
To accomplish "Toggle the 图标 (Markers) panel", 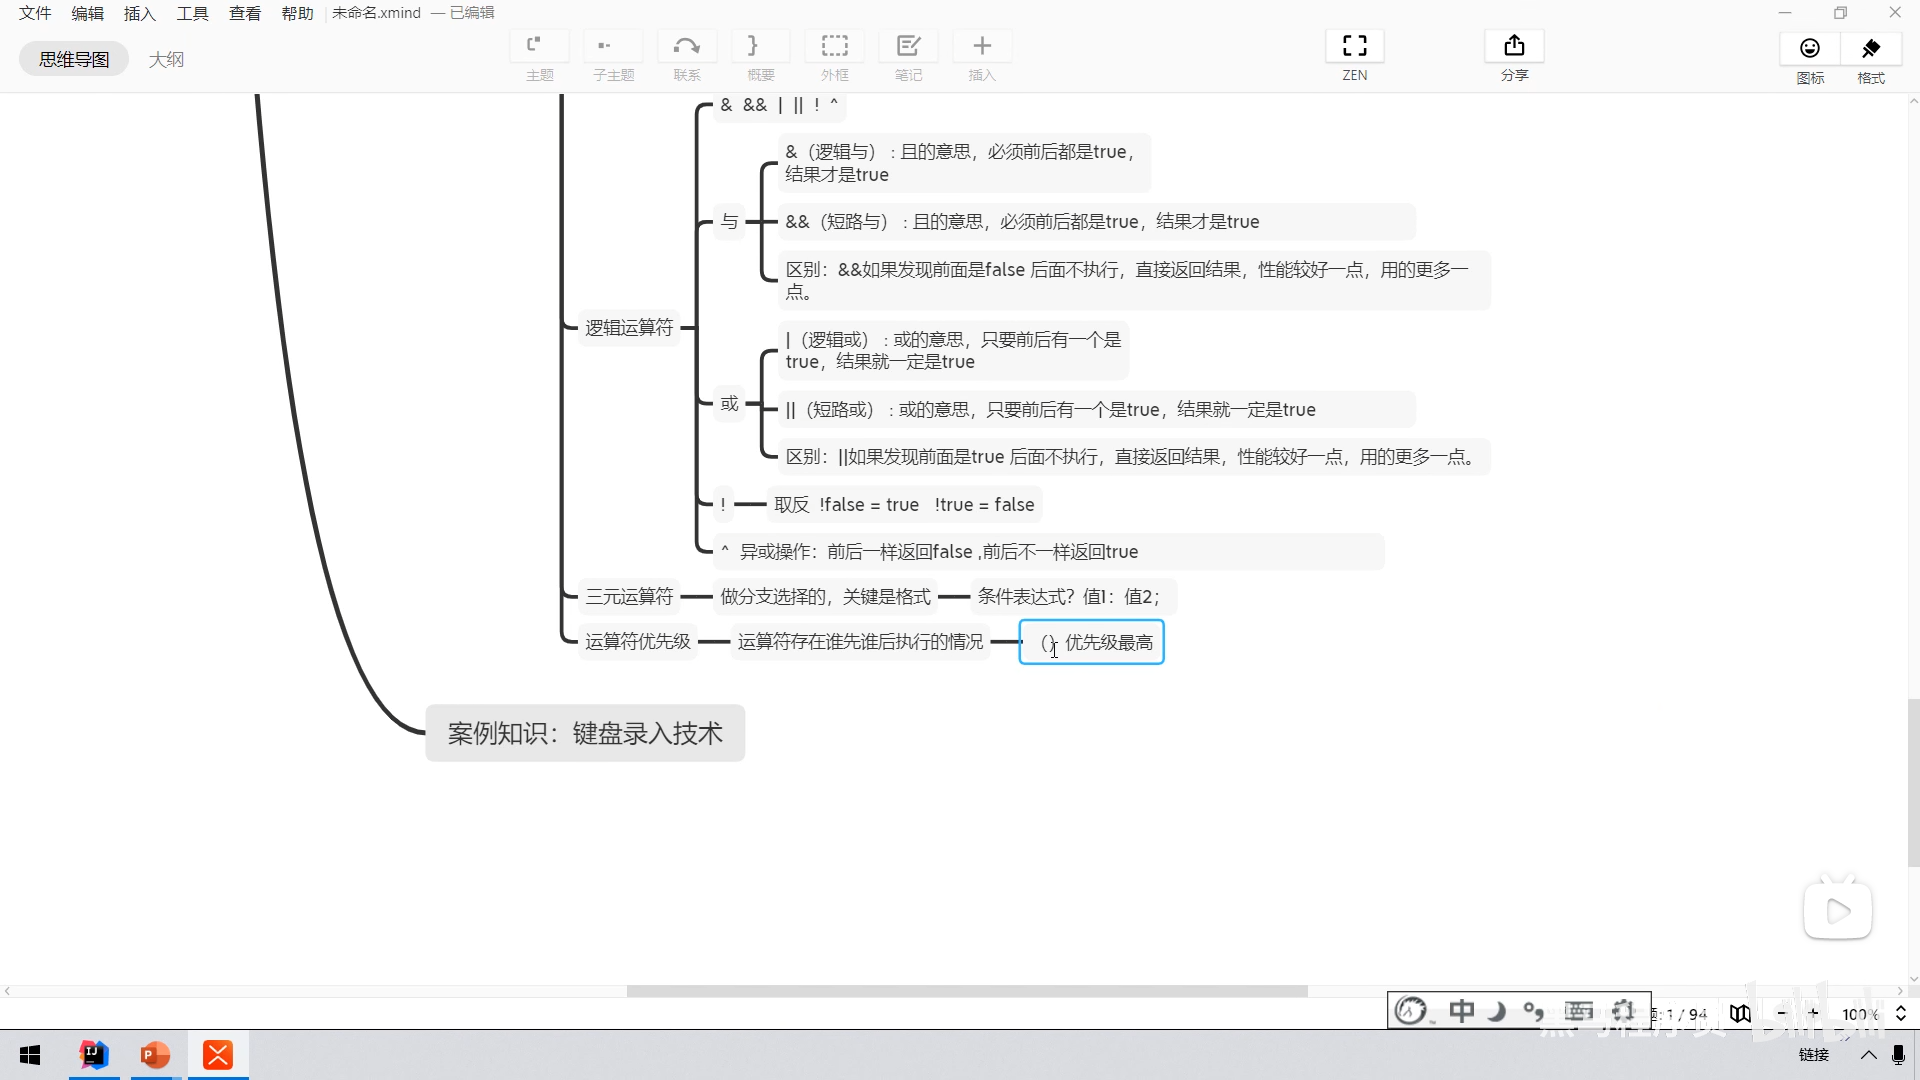I will click(1810, 48).
